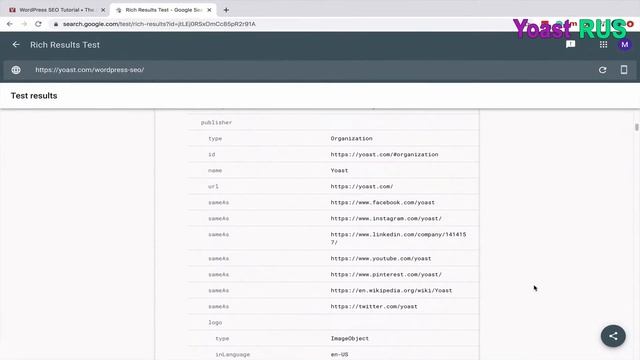Select the 'Organization' type value
This screenshot has height=360, width=640.
pos(351,138)
